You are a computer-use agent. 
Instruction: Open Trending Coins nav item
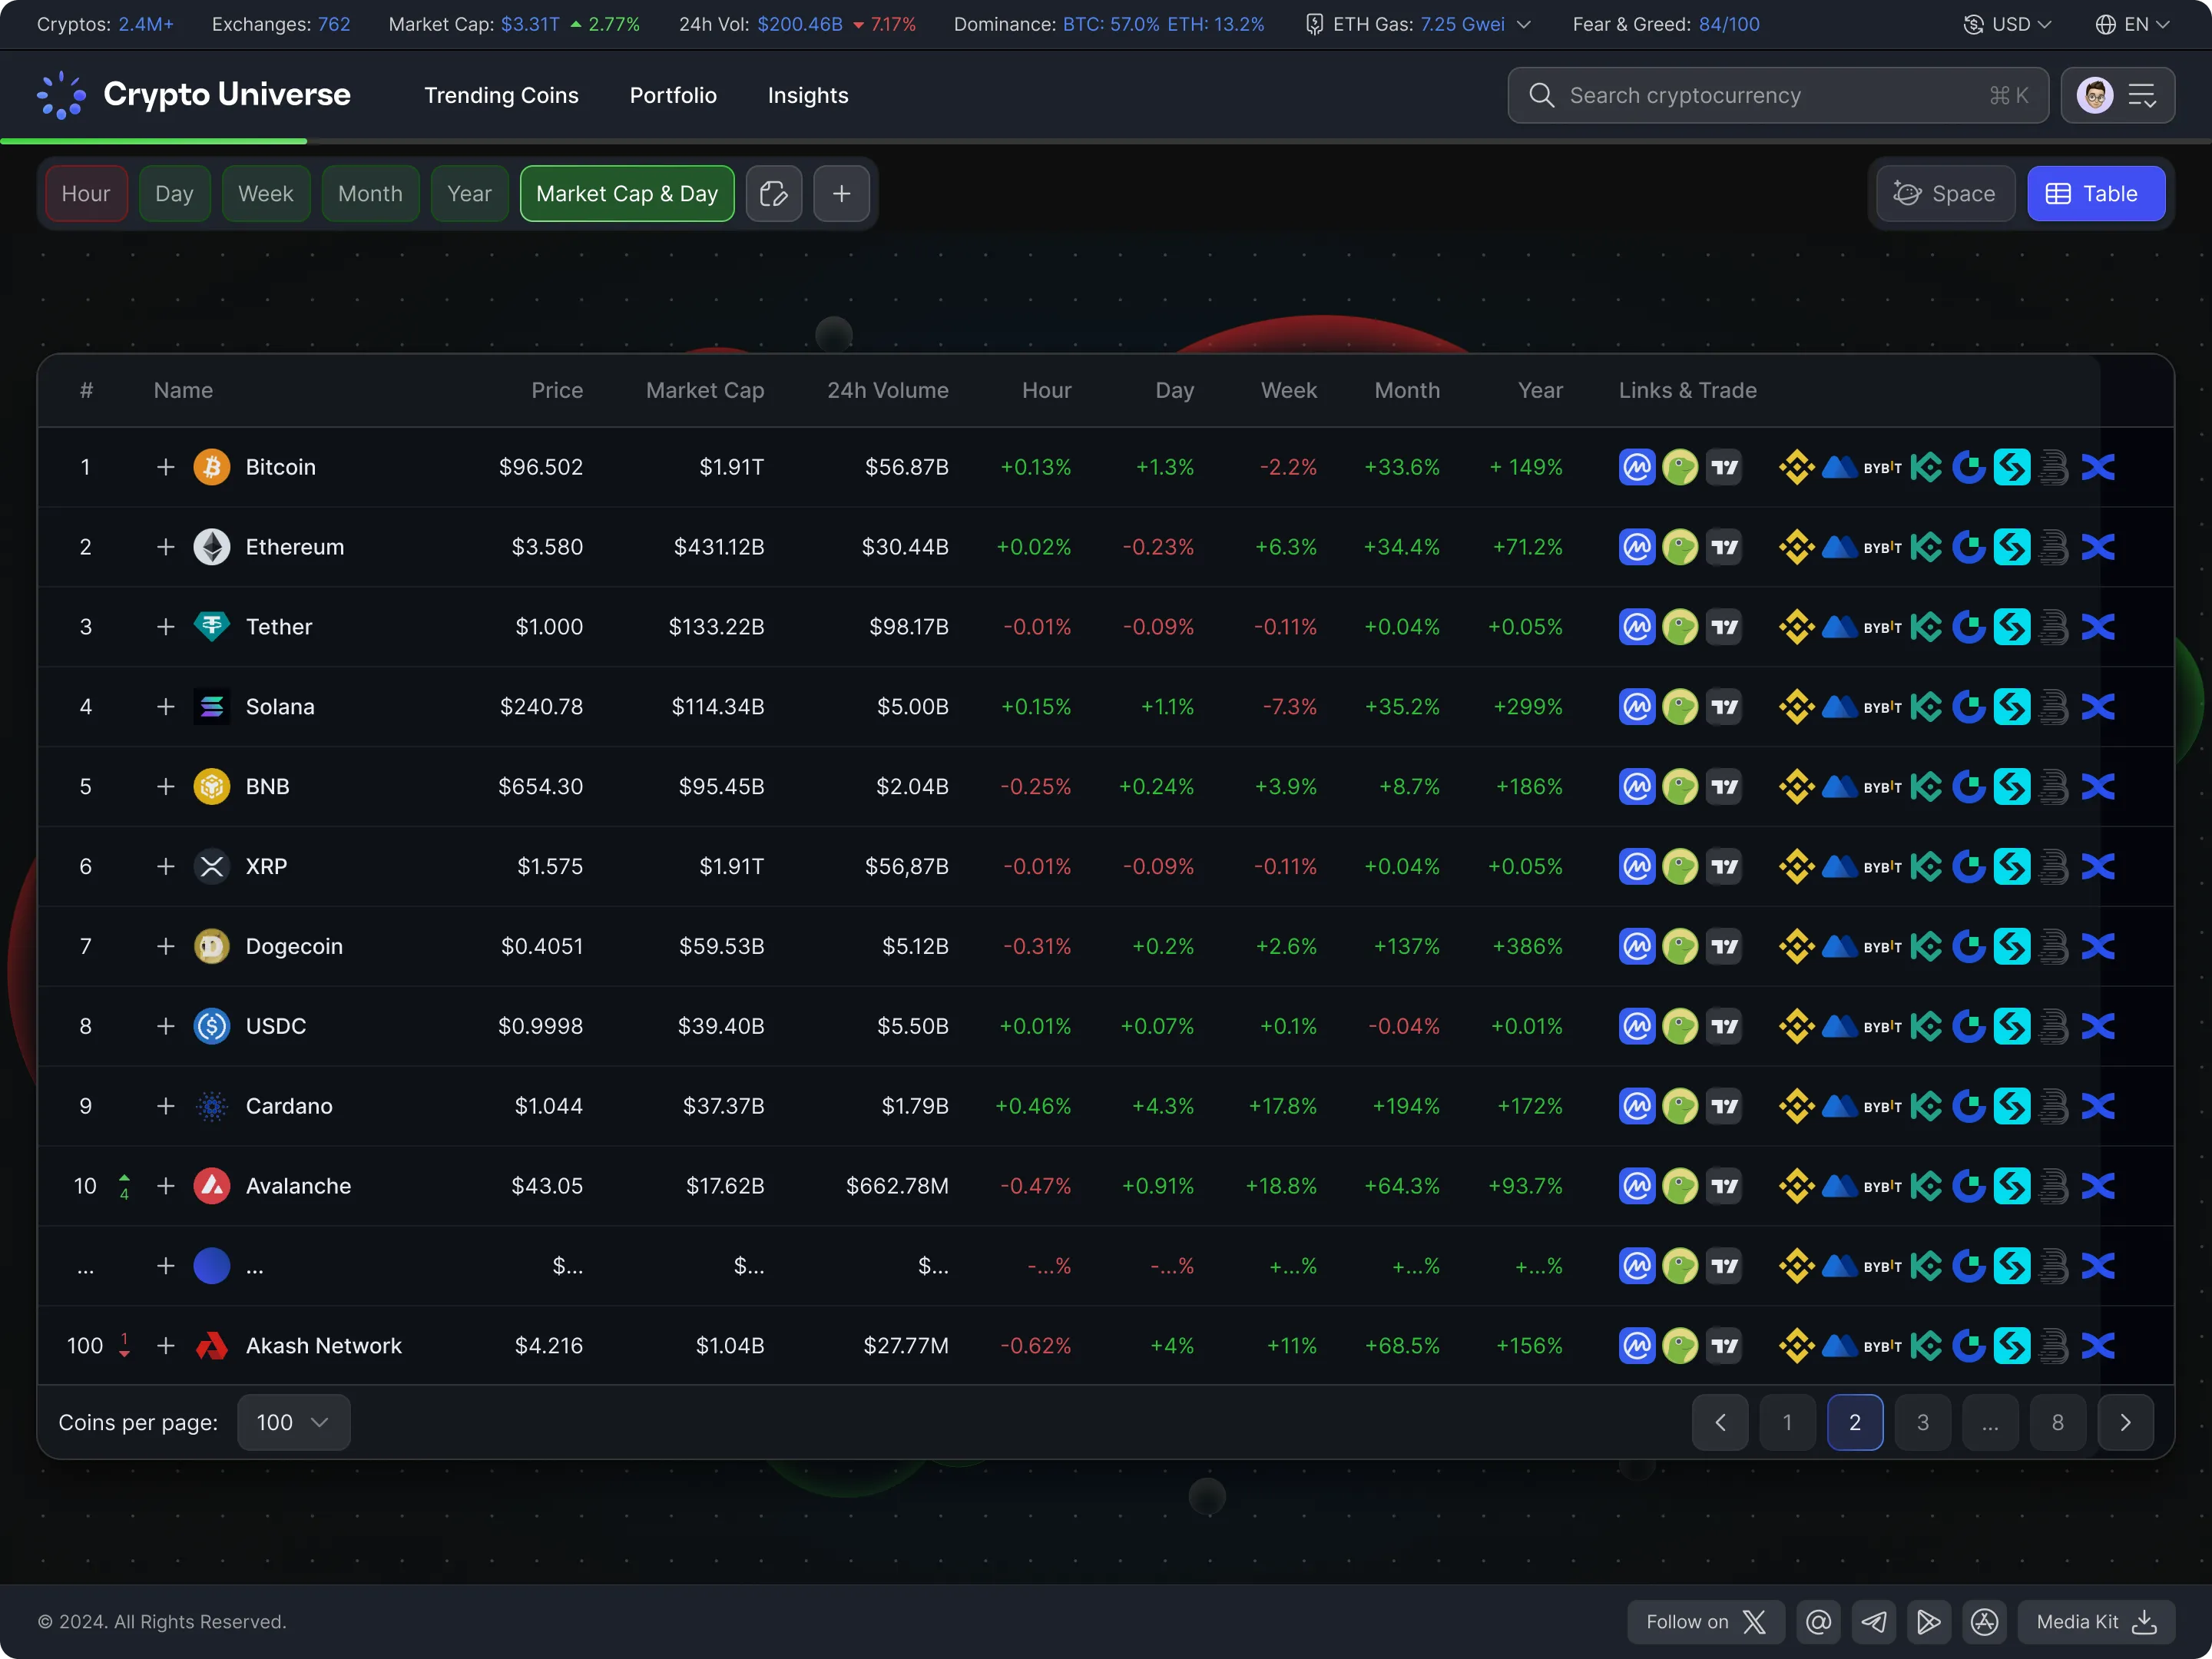pyautogui.click(x=501, y=96)
